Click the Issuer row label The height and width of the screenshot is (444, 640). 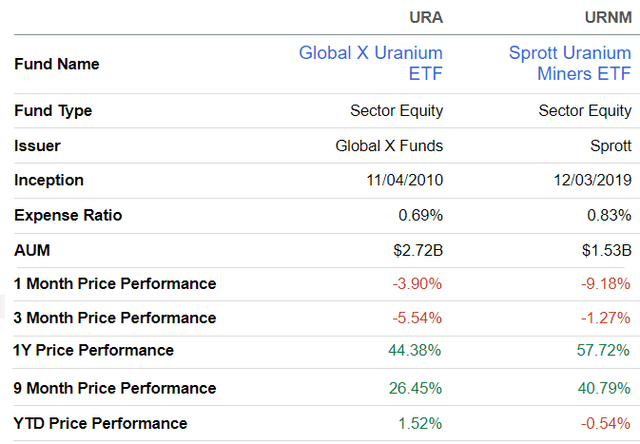37,145
